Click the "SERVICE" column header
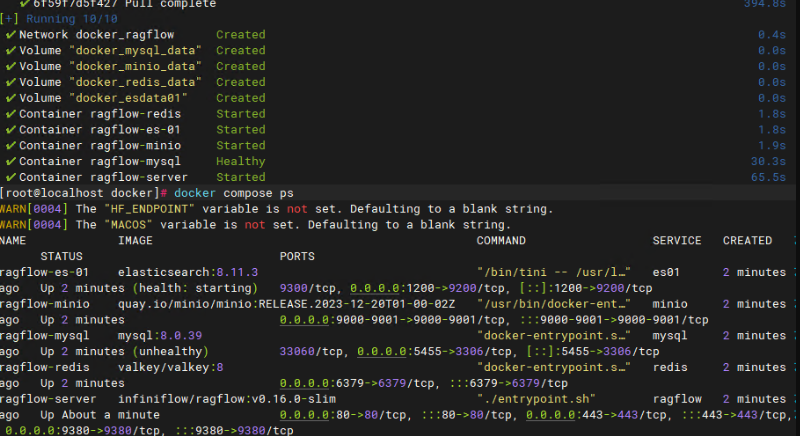 tap(677, 240)
